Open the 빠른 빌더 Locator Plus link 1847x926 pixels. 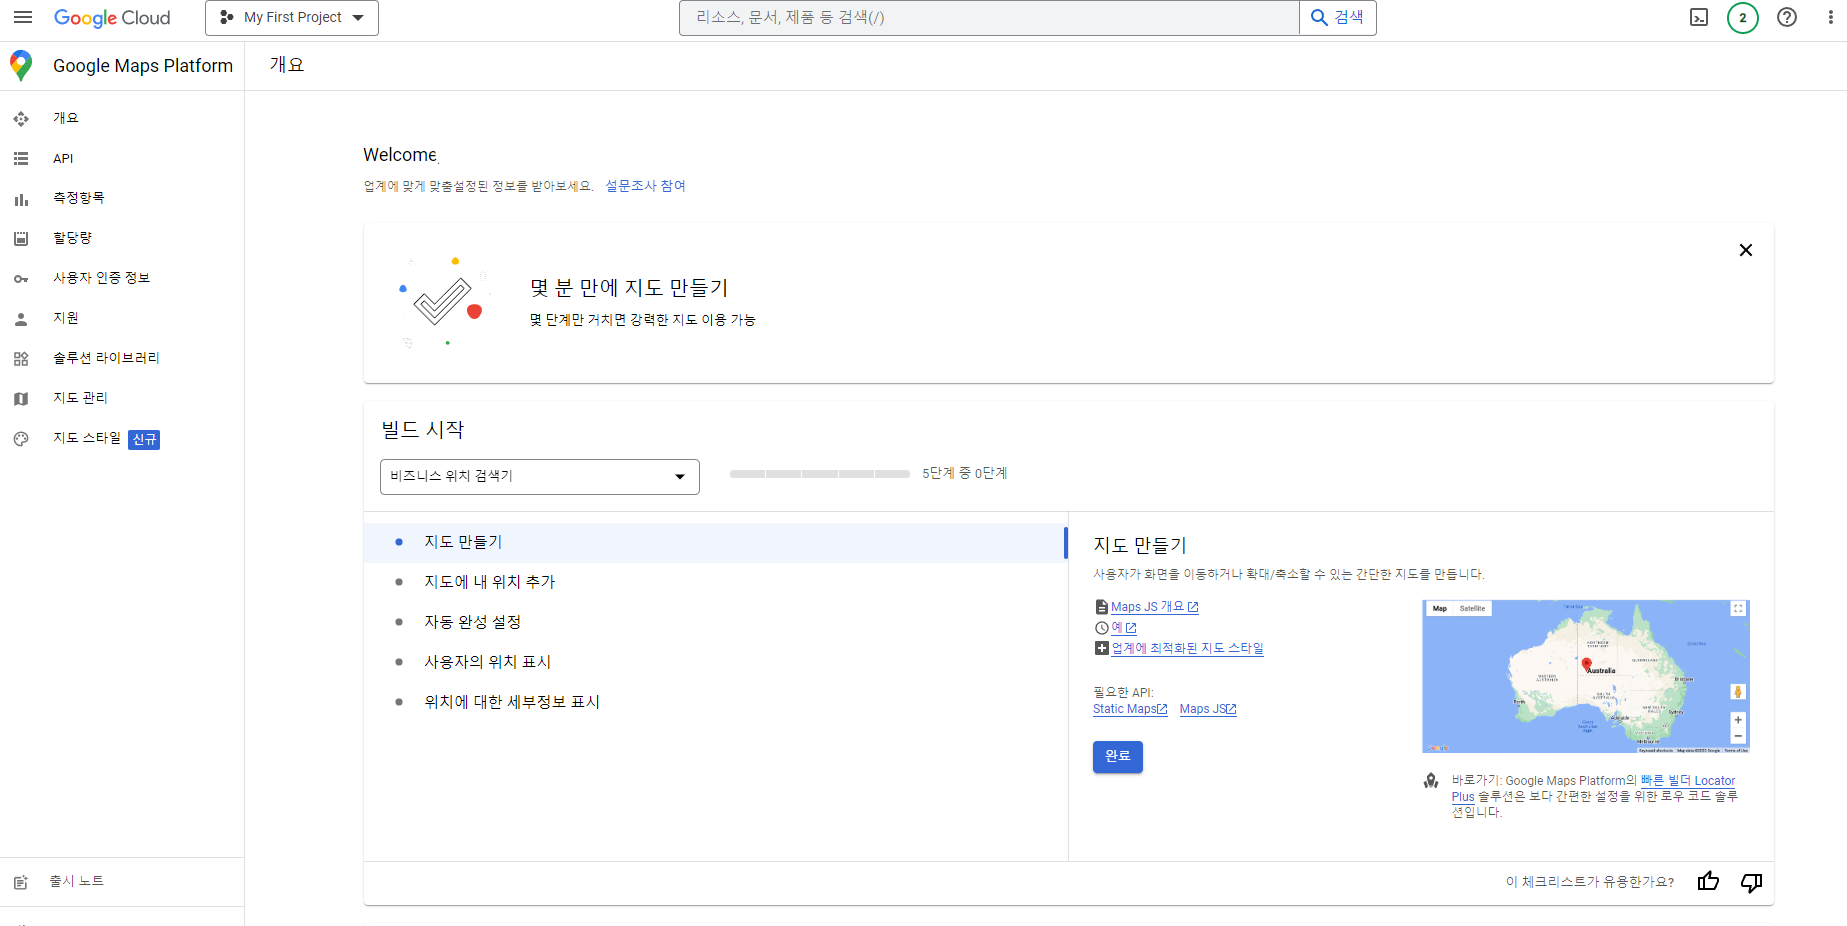[1688, 781]
